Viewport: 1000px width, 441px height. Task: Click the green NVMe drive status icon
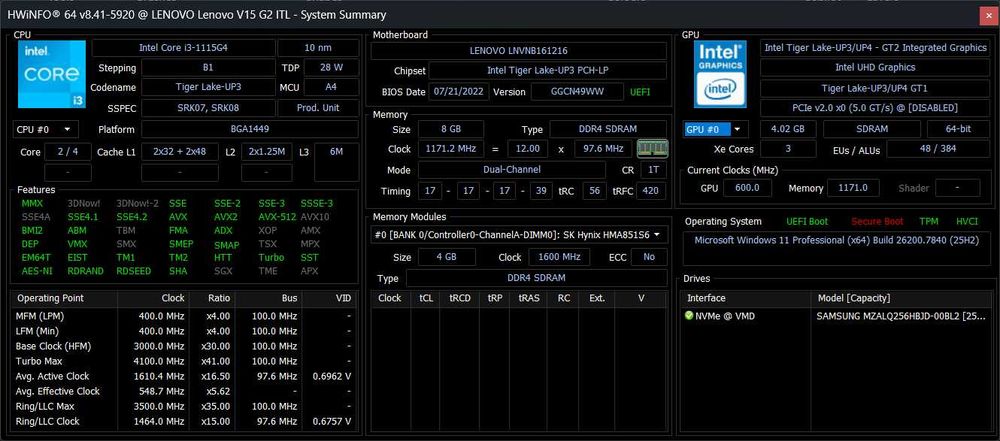pos(689,316)
